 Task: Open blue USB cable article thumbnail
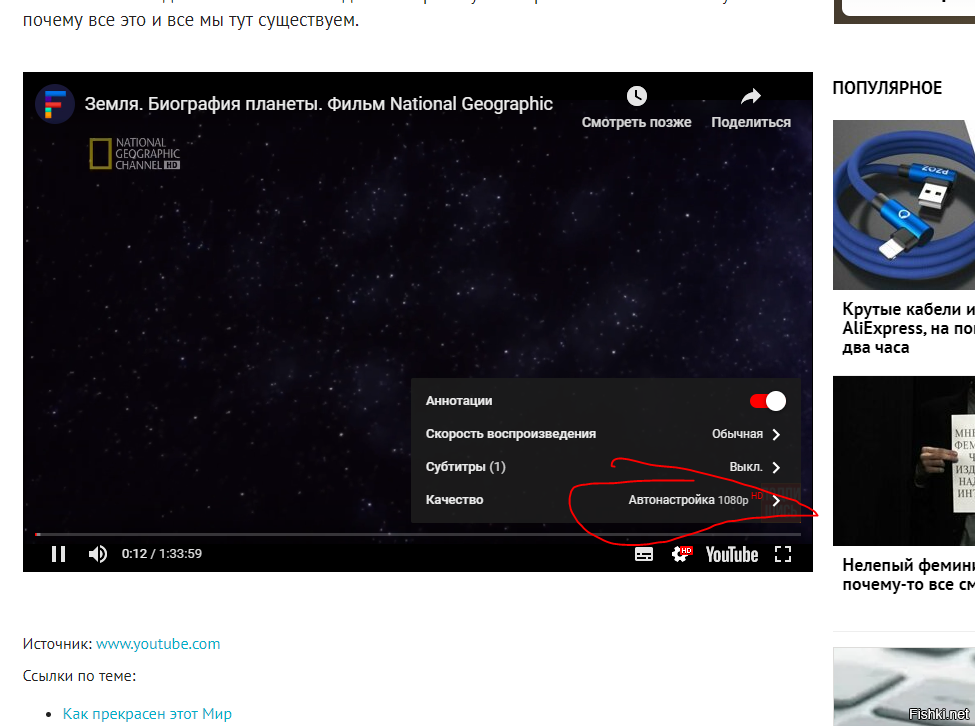click(x=903, y=205)
